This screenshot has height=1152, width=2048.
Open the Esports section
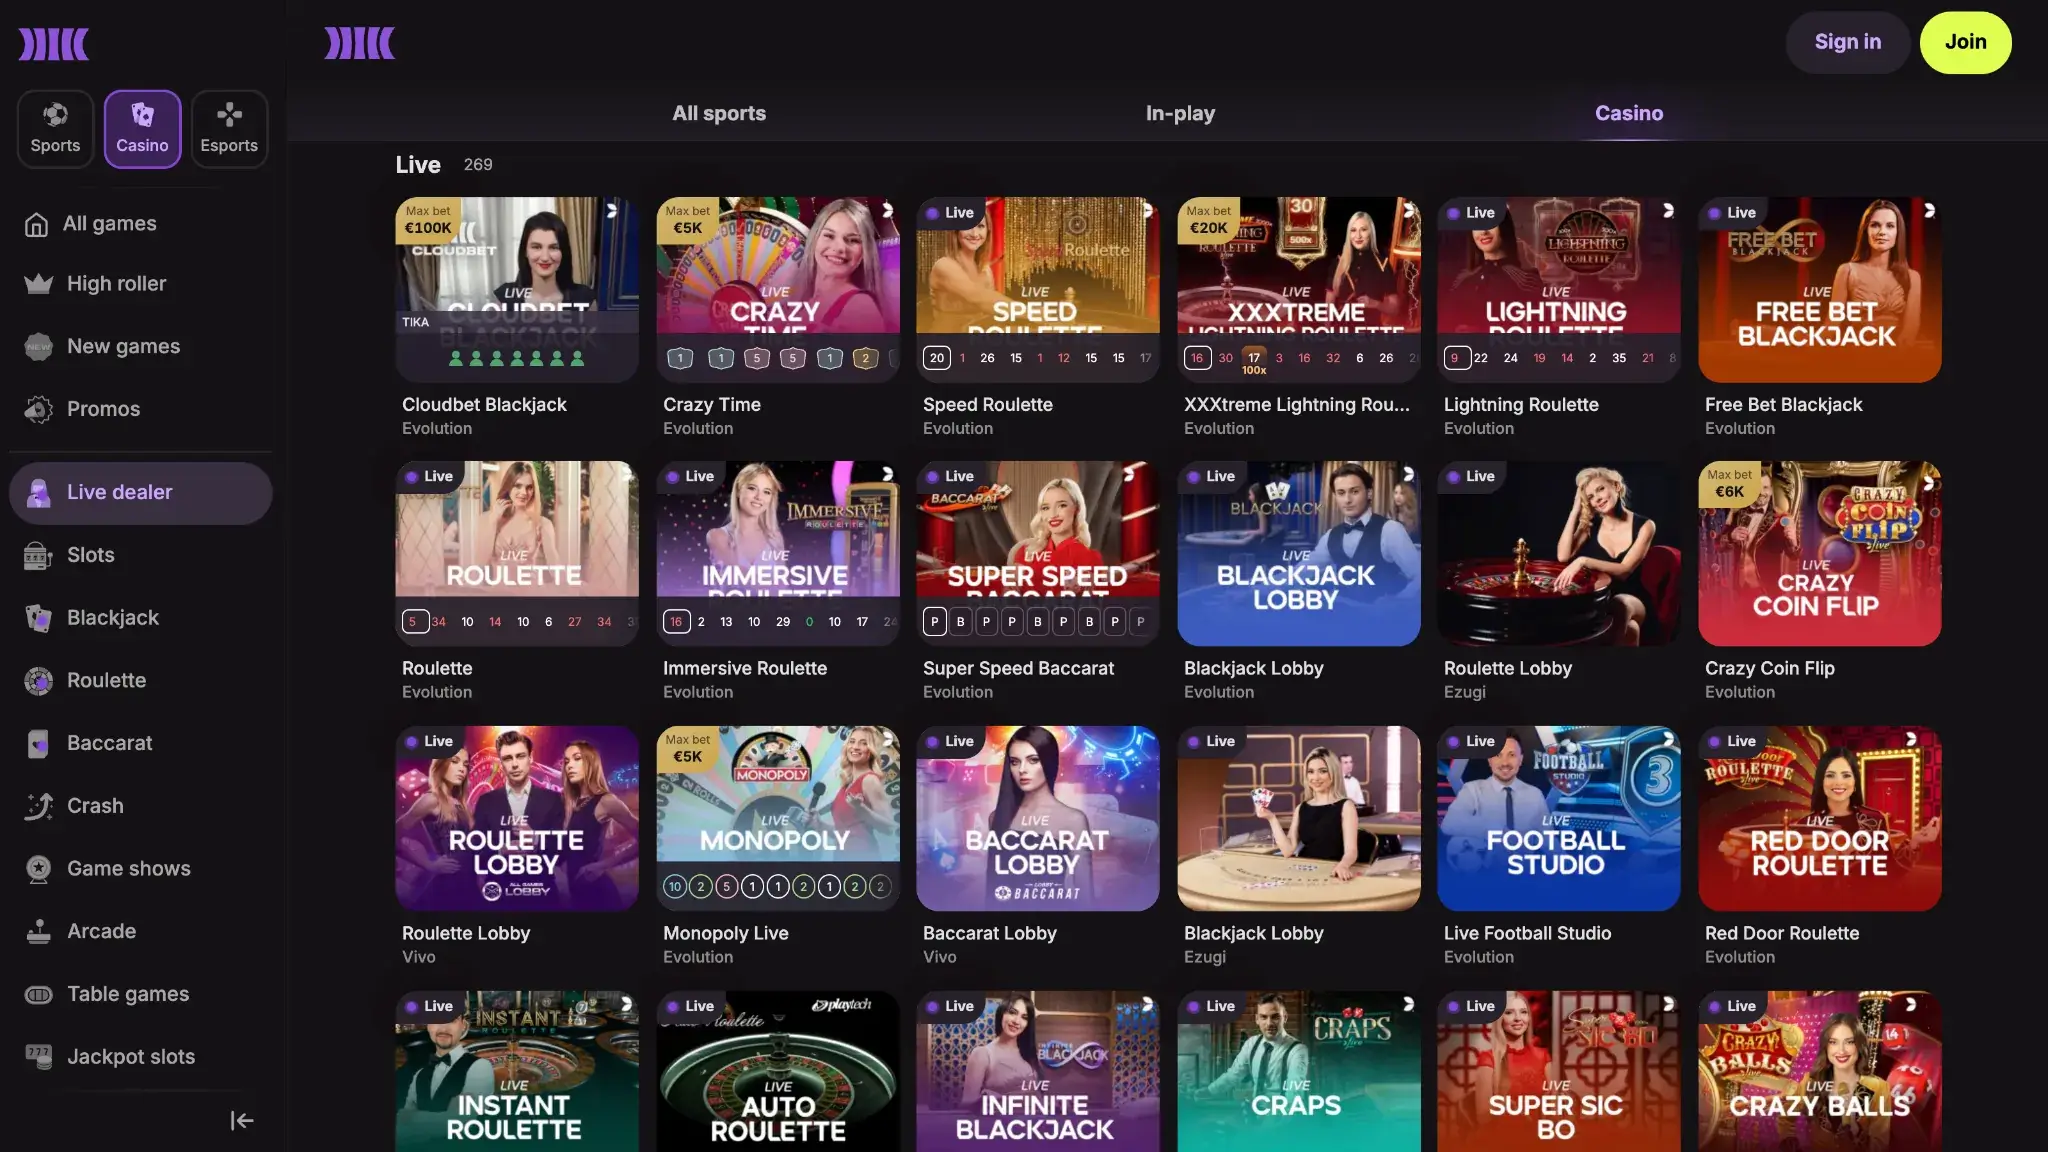click(x=229, y=128)
